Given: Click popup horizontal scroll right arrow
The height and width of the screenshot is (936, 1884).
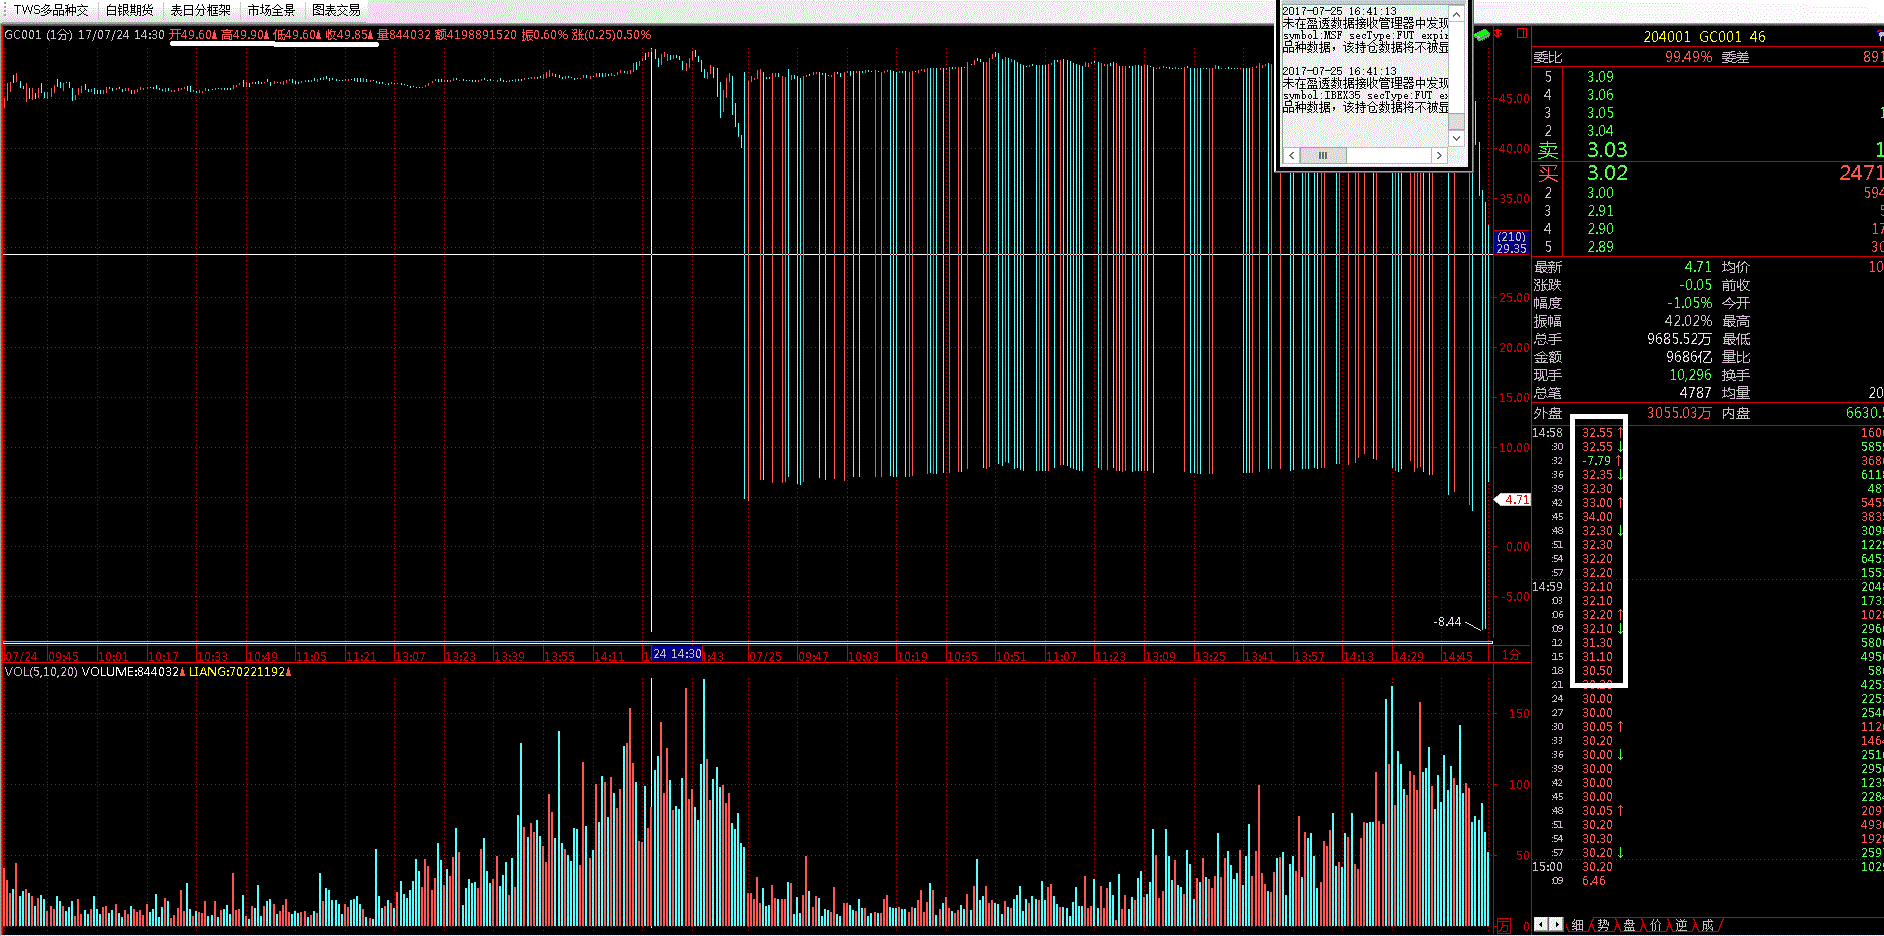Looking at the screenshot, I should click(1439, 156).
